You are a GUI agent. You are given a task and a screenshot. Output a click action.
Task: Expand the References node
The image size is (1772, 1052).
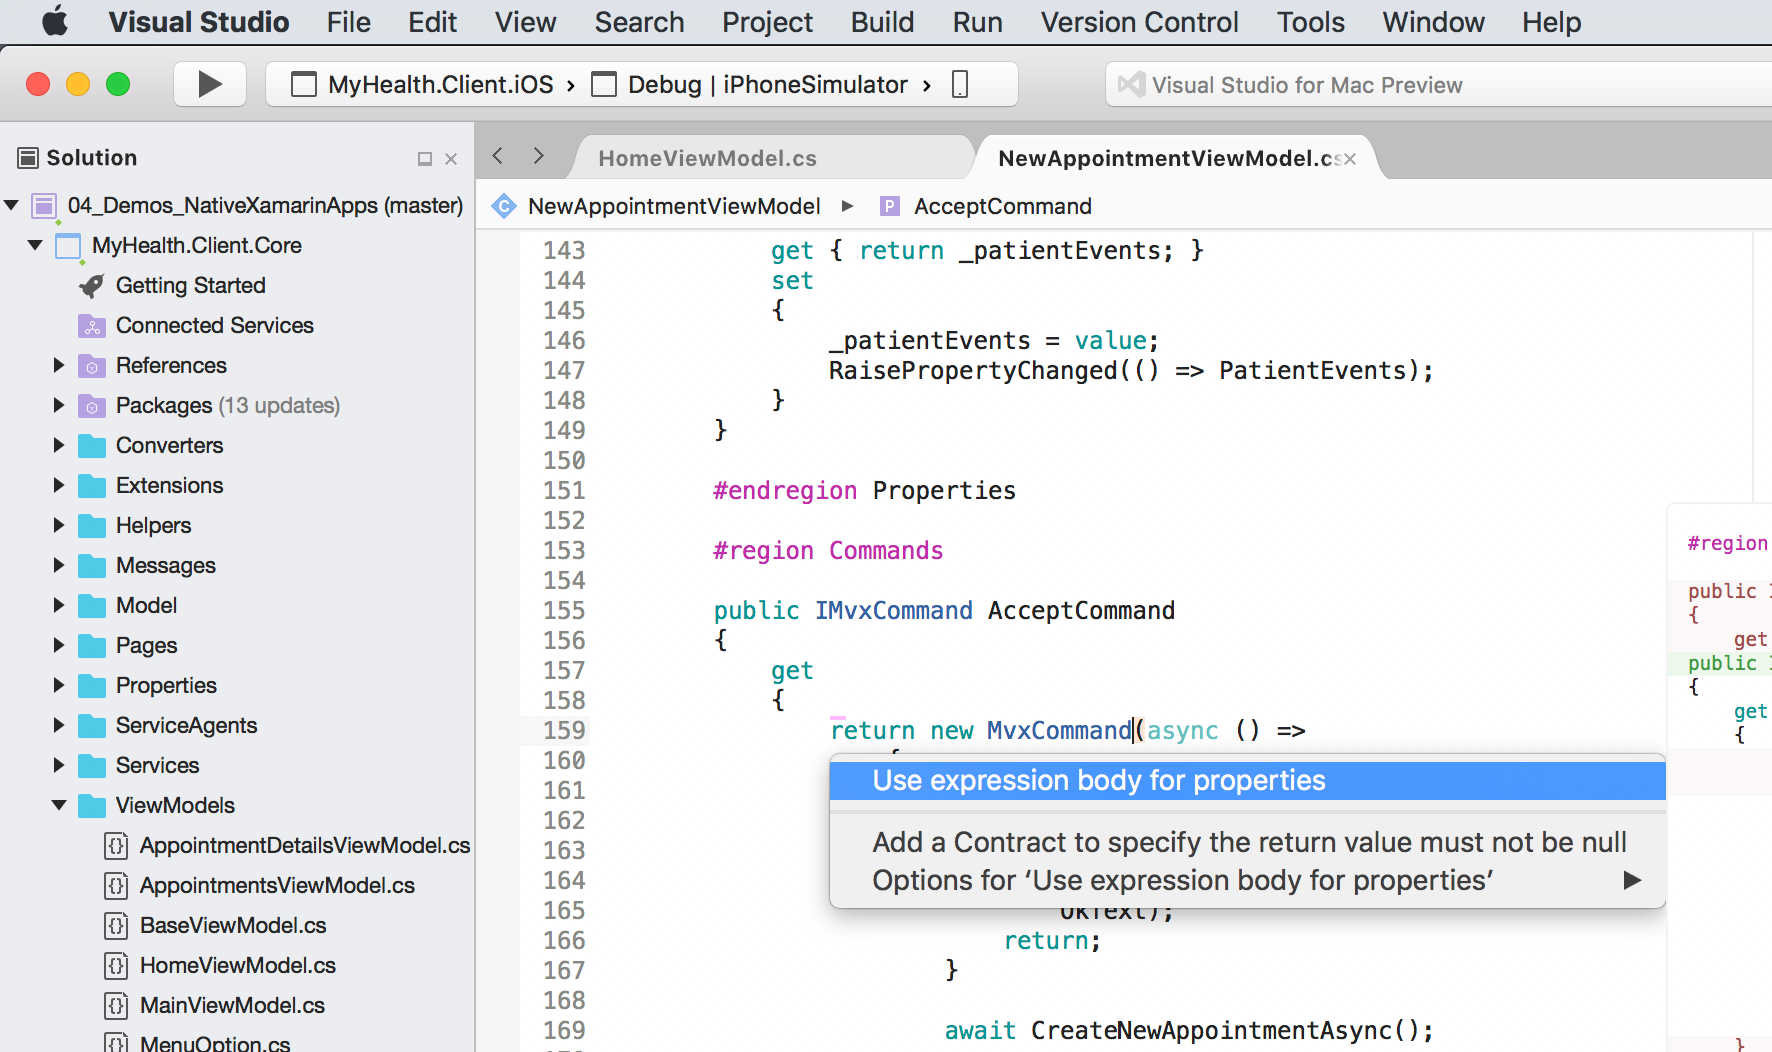coord(59,365)
